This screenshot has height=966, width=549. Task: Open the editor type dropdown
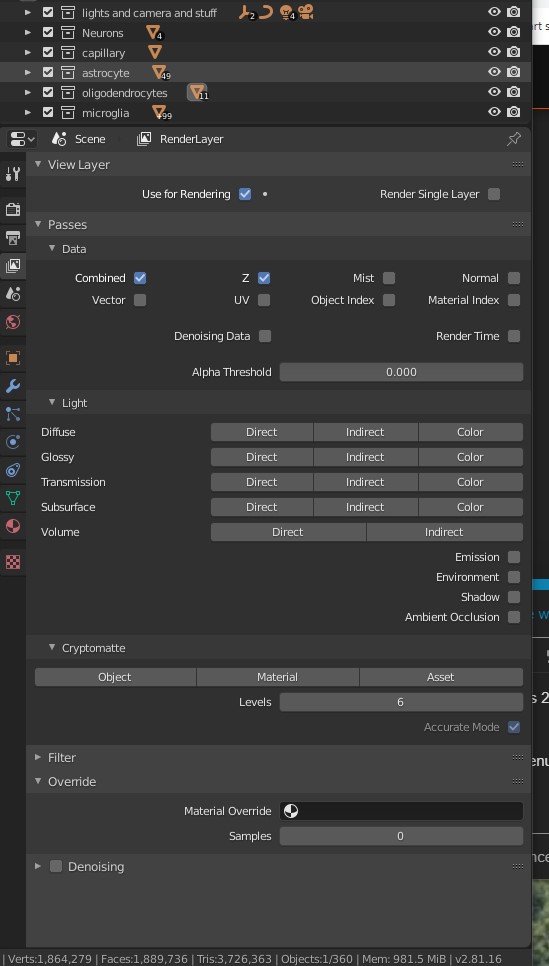point(23,139)
